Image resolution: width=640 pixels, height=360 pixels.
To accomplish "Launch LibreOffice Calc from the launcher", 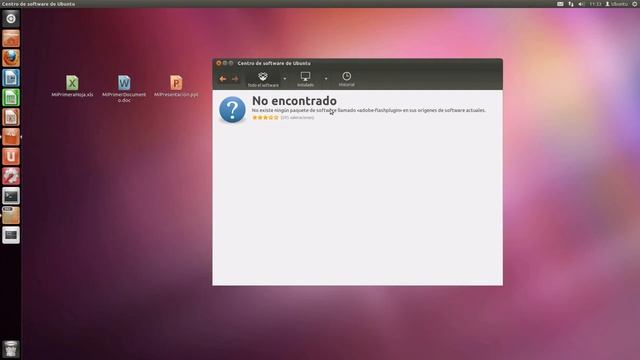I will pyautogui.click(x=11, y=97).
